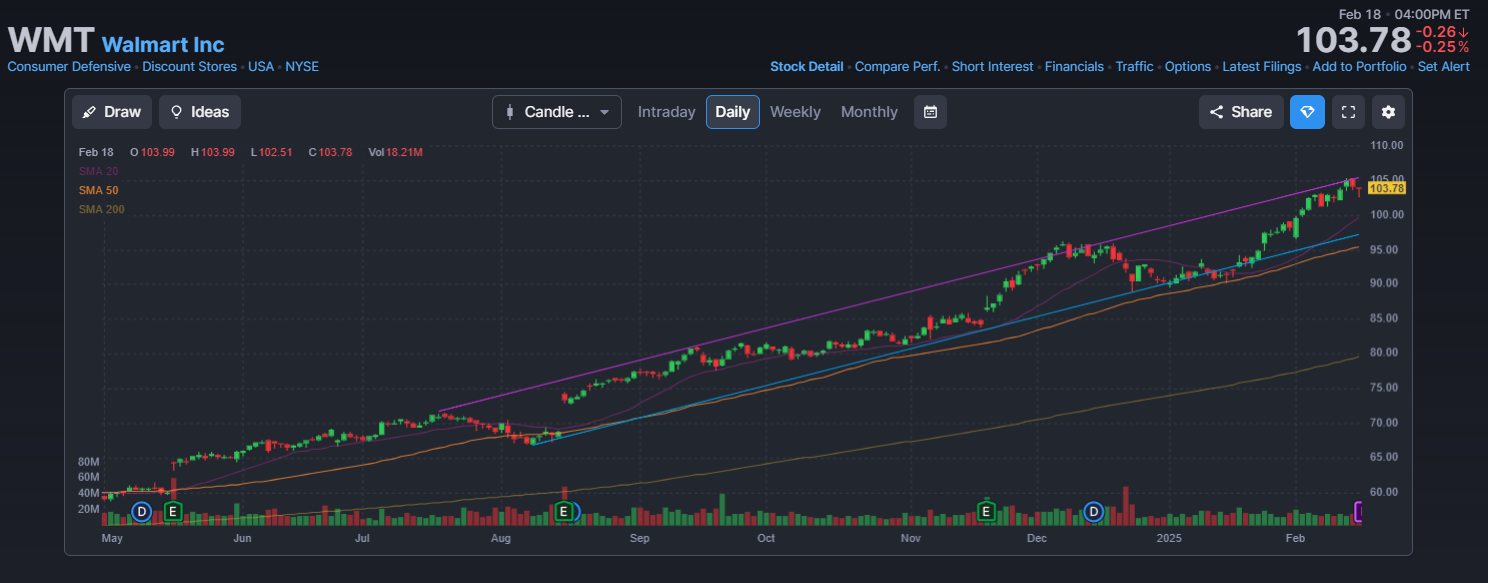This screenshot has width=1488, height=583.
Task: Click the O 103.99 open value
Action: pyautogui.click(x=152, y=152)
